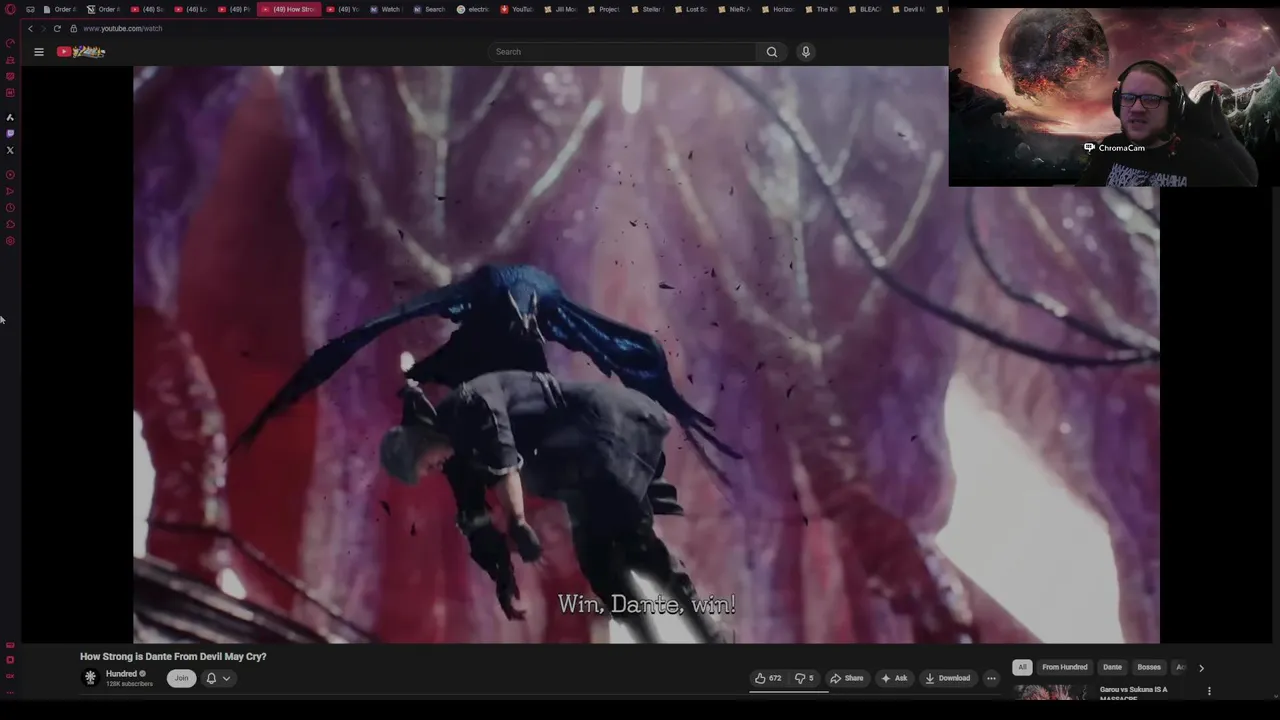Go back with the browser back arrow

(30, 29)
